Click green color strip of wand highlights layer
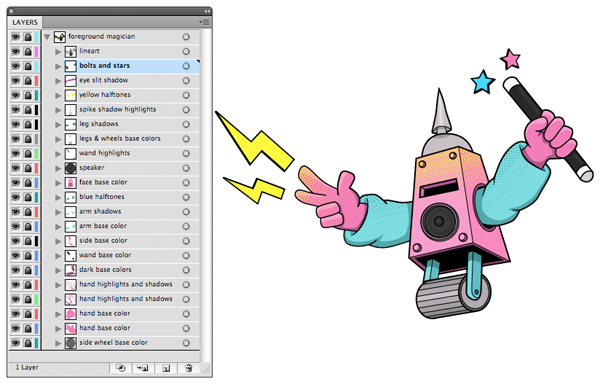 [37, 153]
